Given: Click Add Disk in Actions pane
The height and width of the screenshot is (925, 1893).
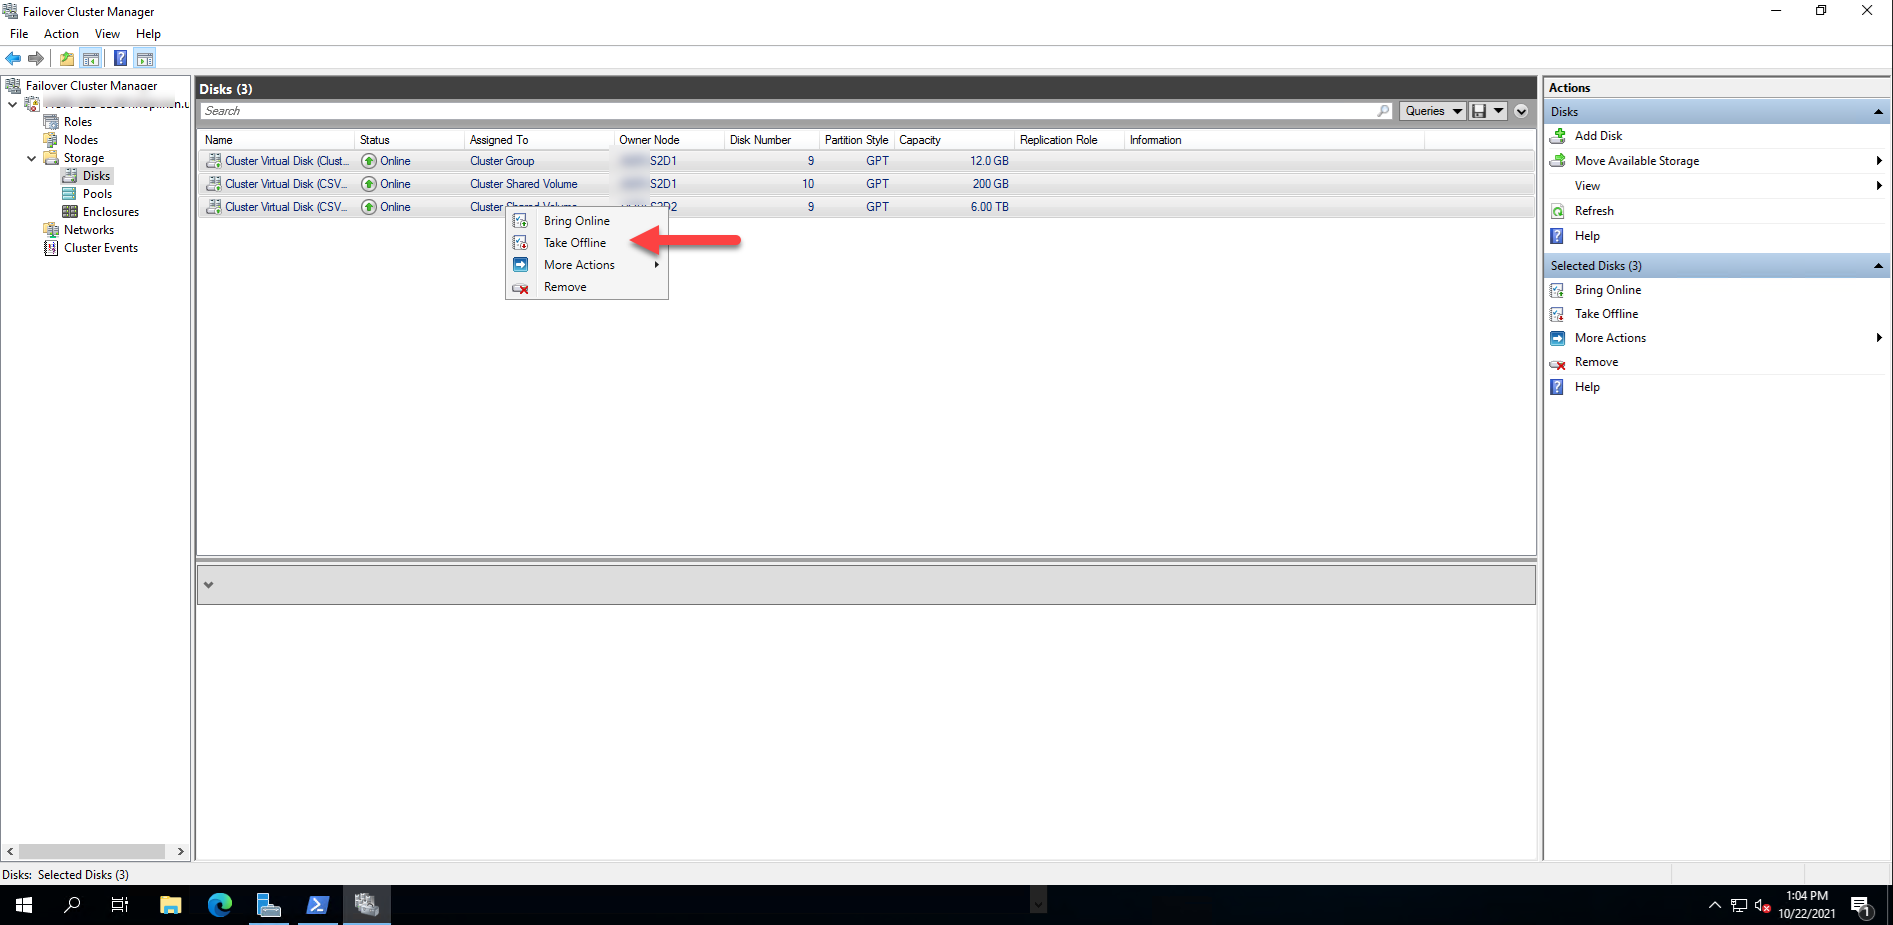Looking at the screenshot, I should pos(1598,136).
